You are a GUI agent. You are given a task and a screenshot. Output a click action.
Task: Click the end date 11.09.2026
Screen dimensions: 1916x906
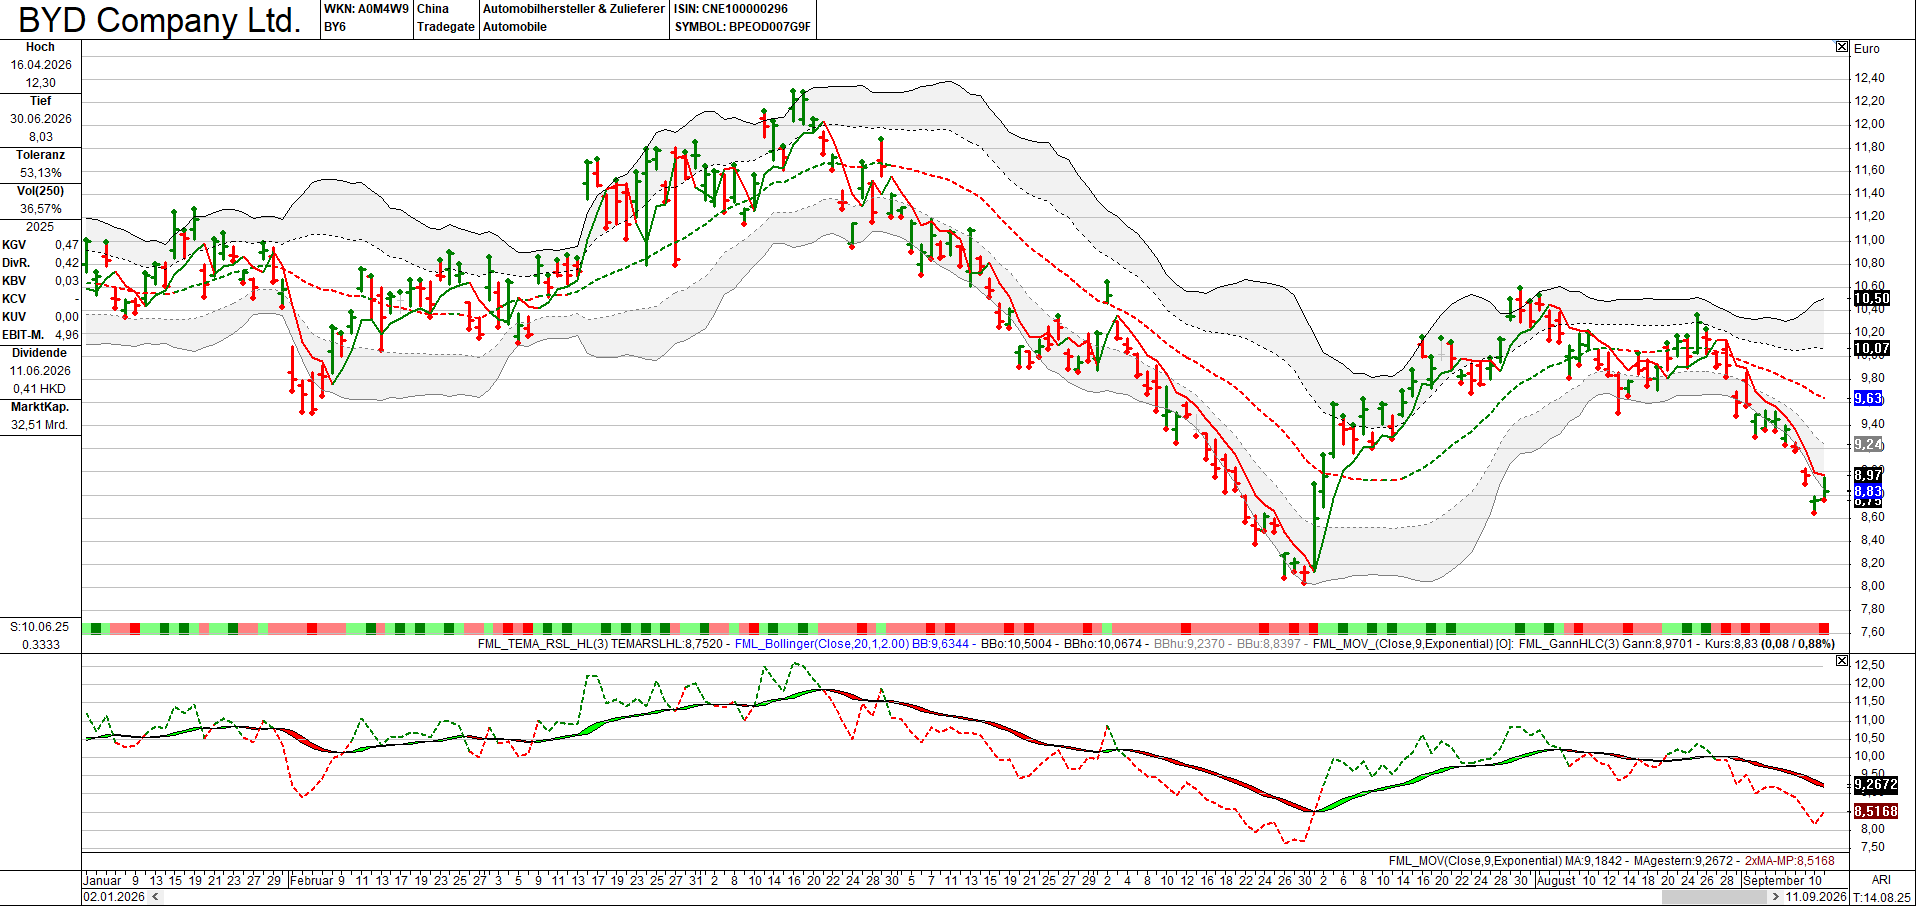point(1816,897)
